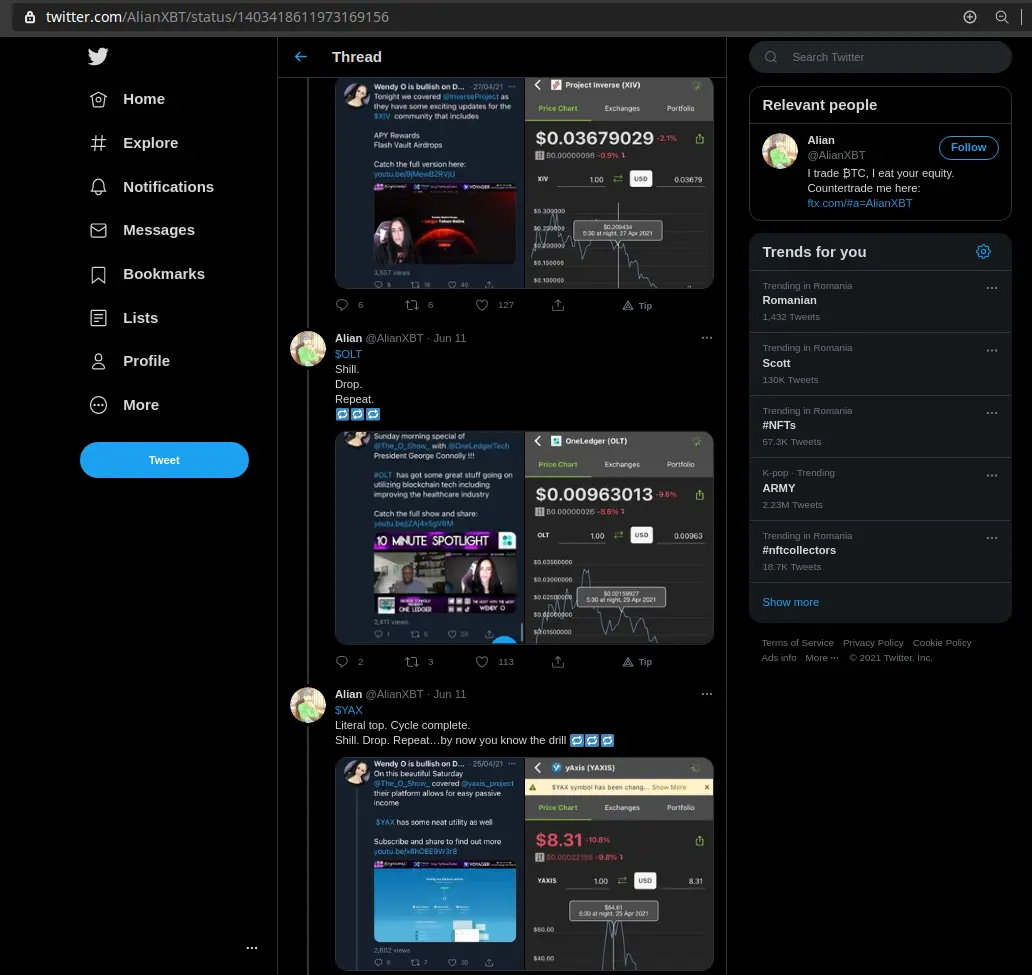Open options for #nftcollectors trend
The width and height of the screenshot is (1032, 975).
coord(992,538)
